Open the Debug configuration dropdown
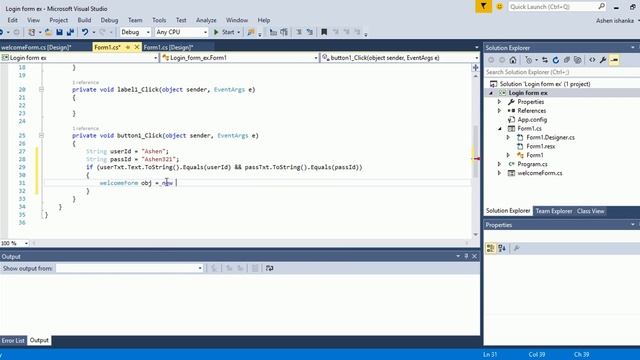 [x=148, y=32]
